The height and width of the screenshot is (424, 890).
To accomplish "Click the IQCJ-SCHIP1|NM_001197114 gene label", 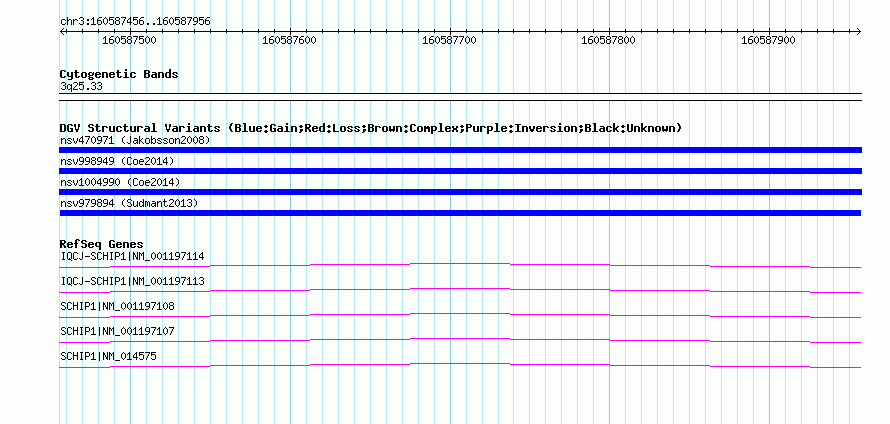I will tap(132, 257).
